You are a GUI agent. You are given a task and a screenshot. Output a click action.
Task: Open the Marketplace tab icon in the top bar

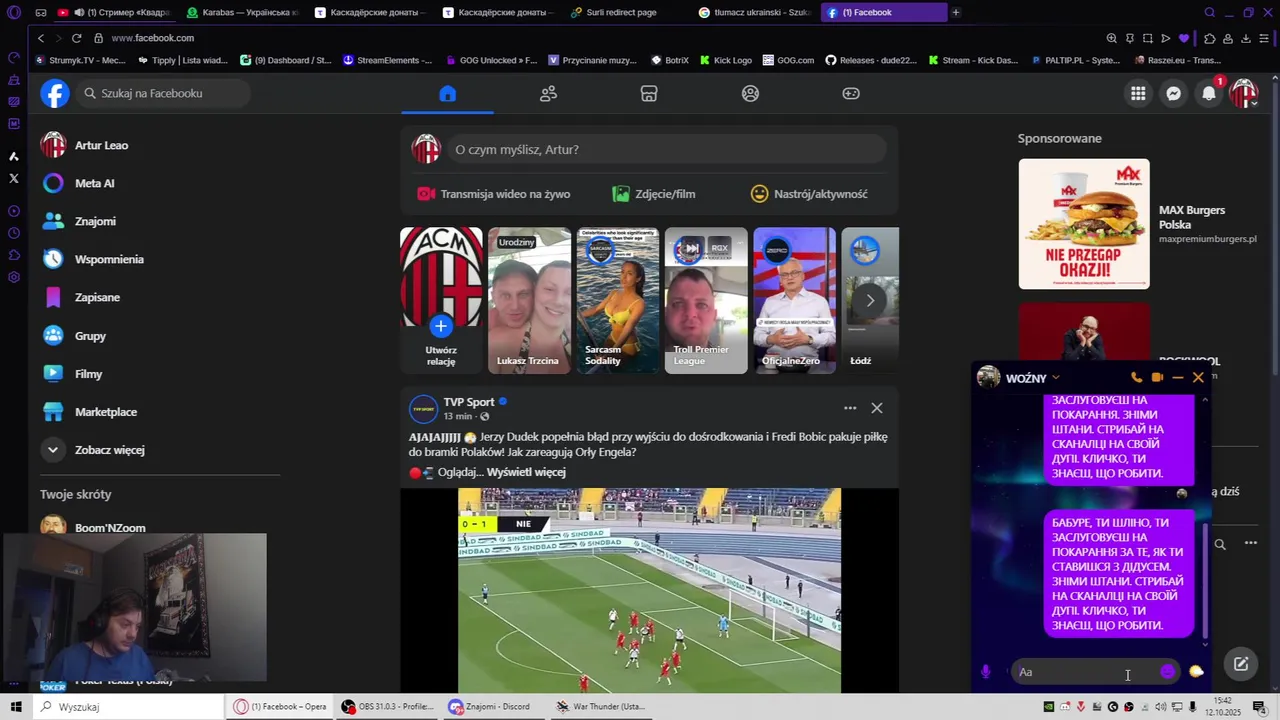pos(649,93)
